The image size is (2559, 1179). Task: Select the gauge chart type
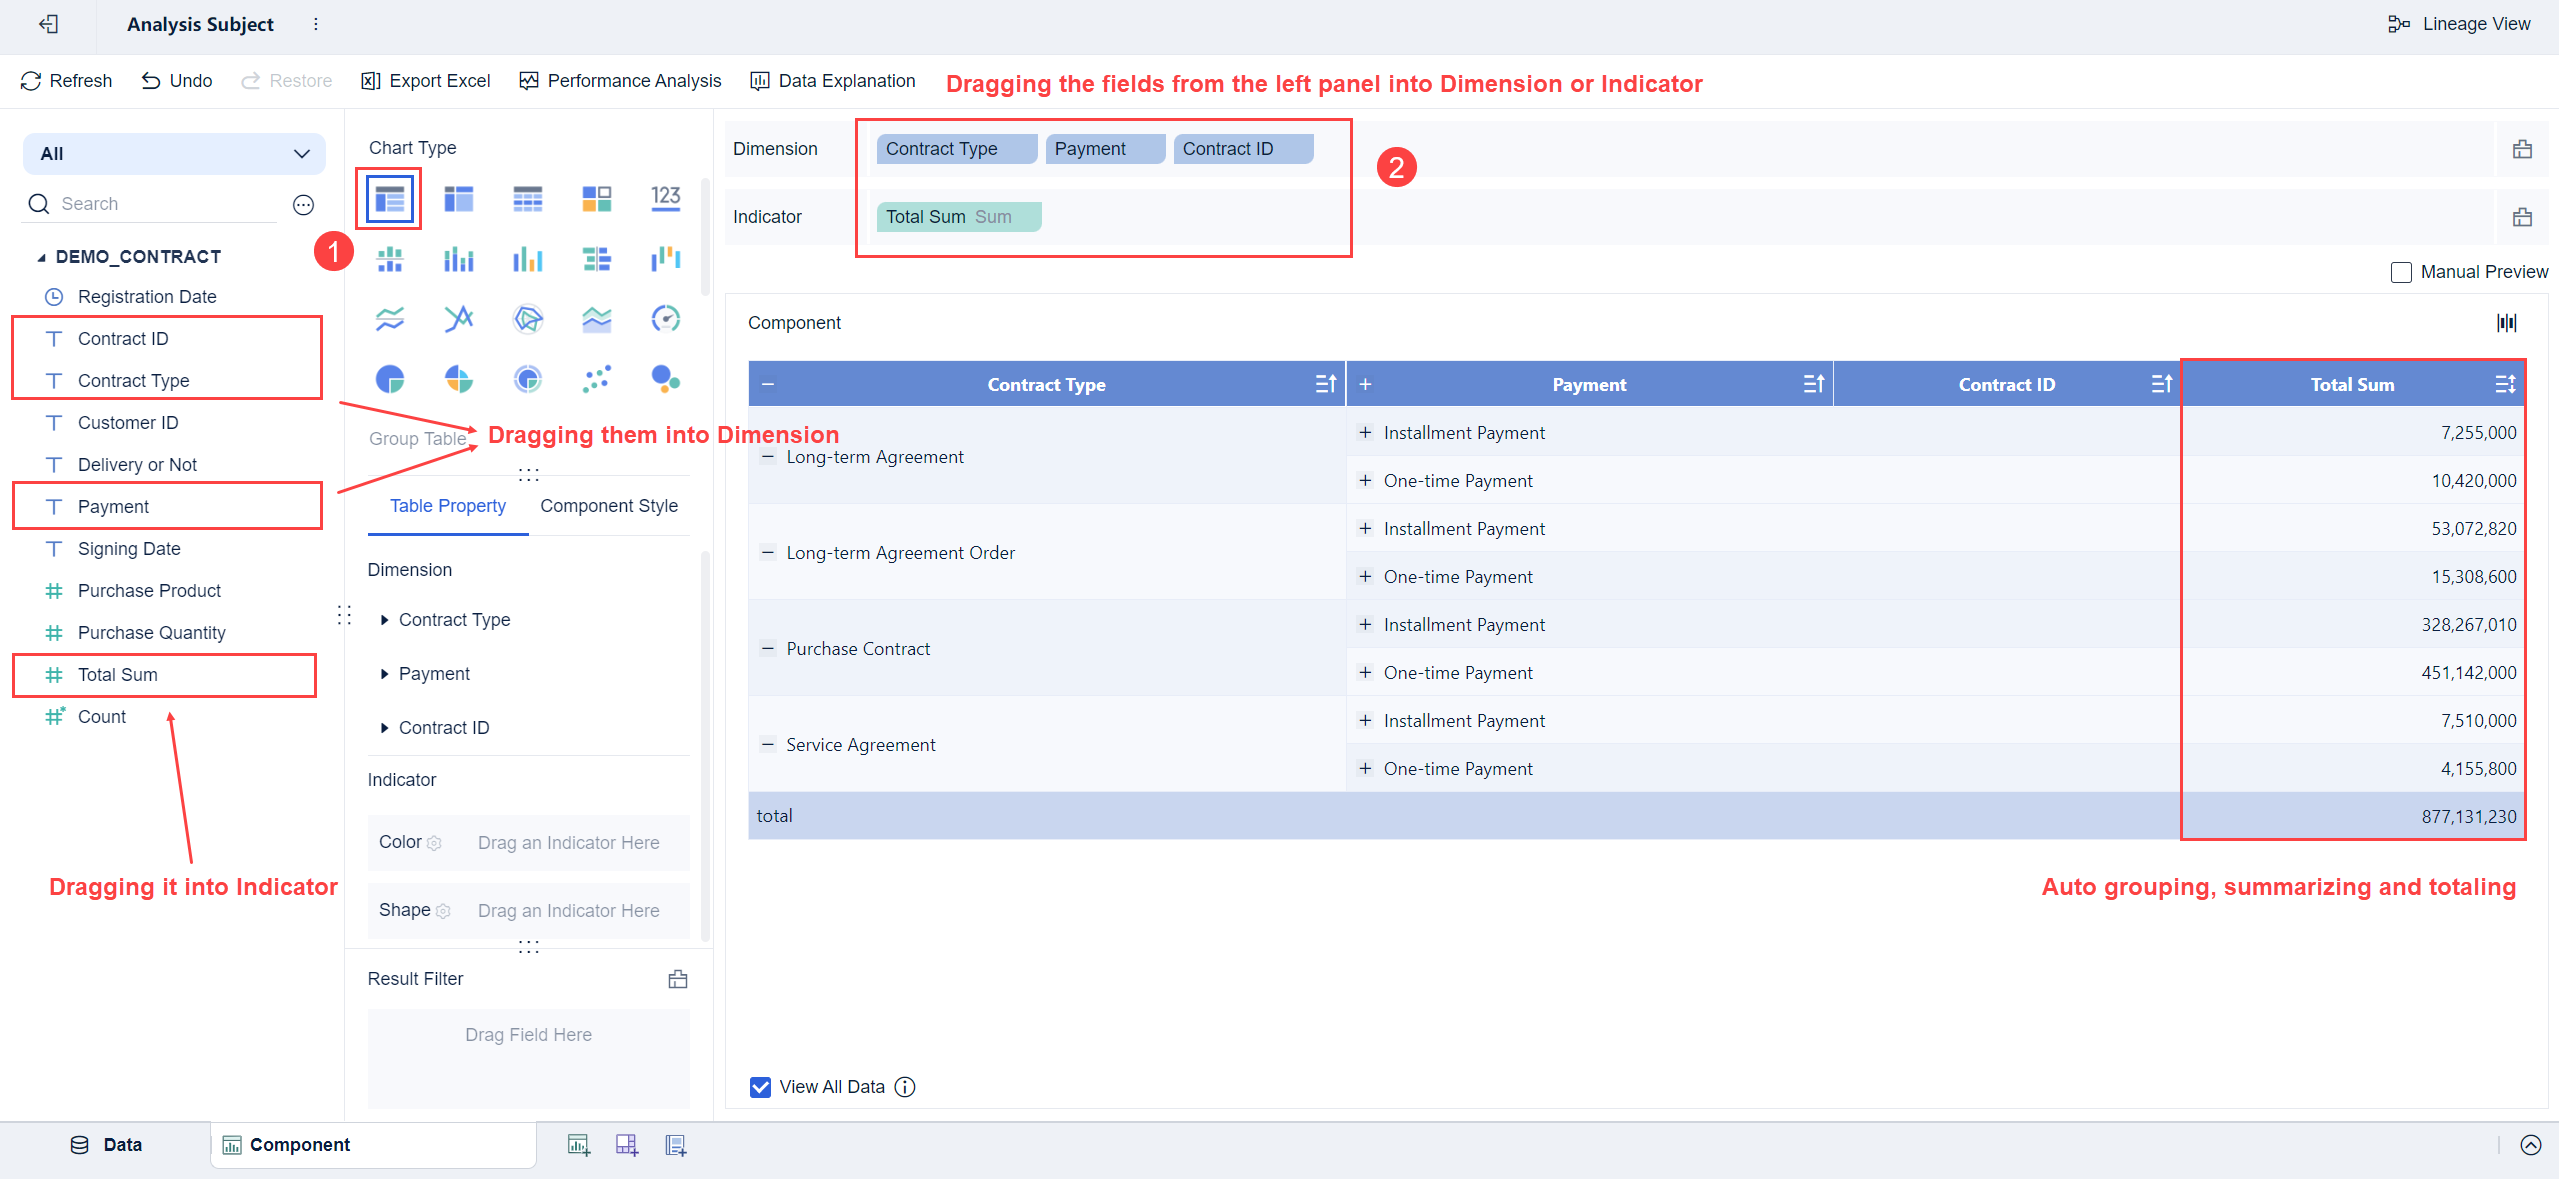[665, 319]
